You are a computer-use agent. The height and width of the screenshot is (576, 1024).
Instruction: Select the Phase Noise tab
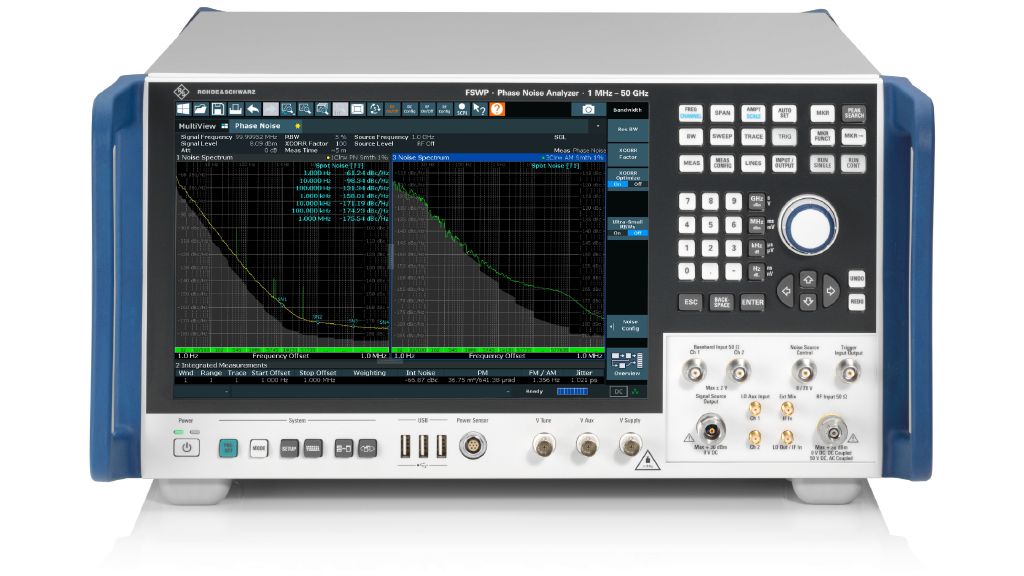click(x=259, y=126)
